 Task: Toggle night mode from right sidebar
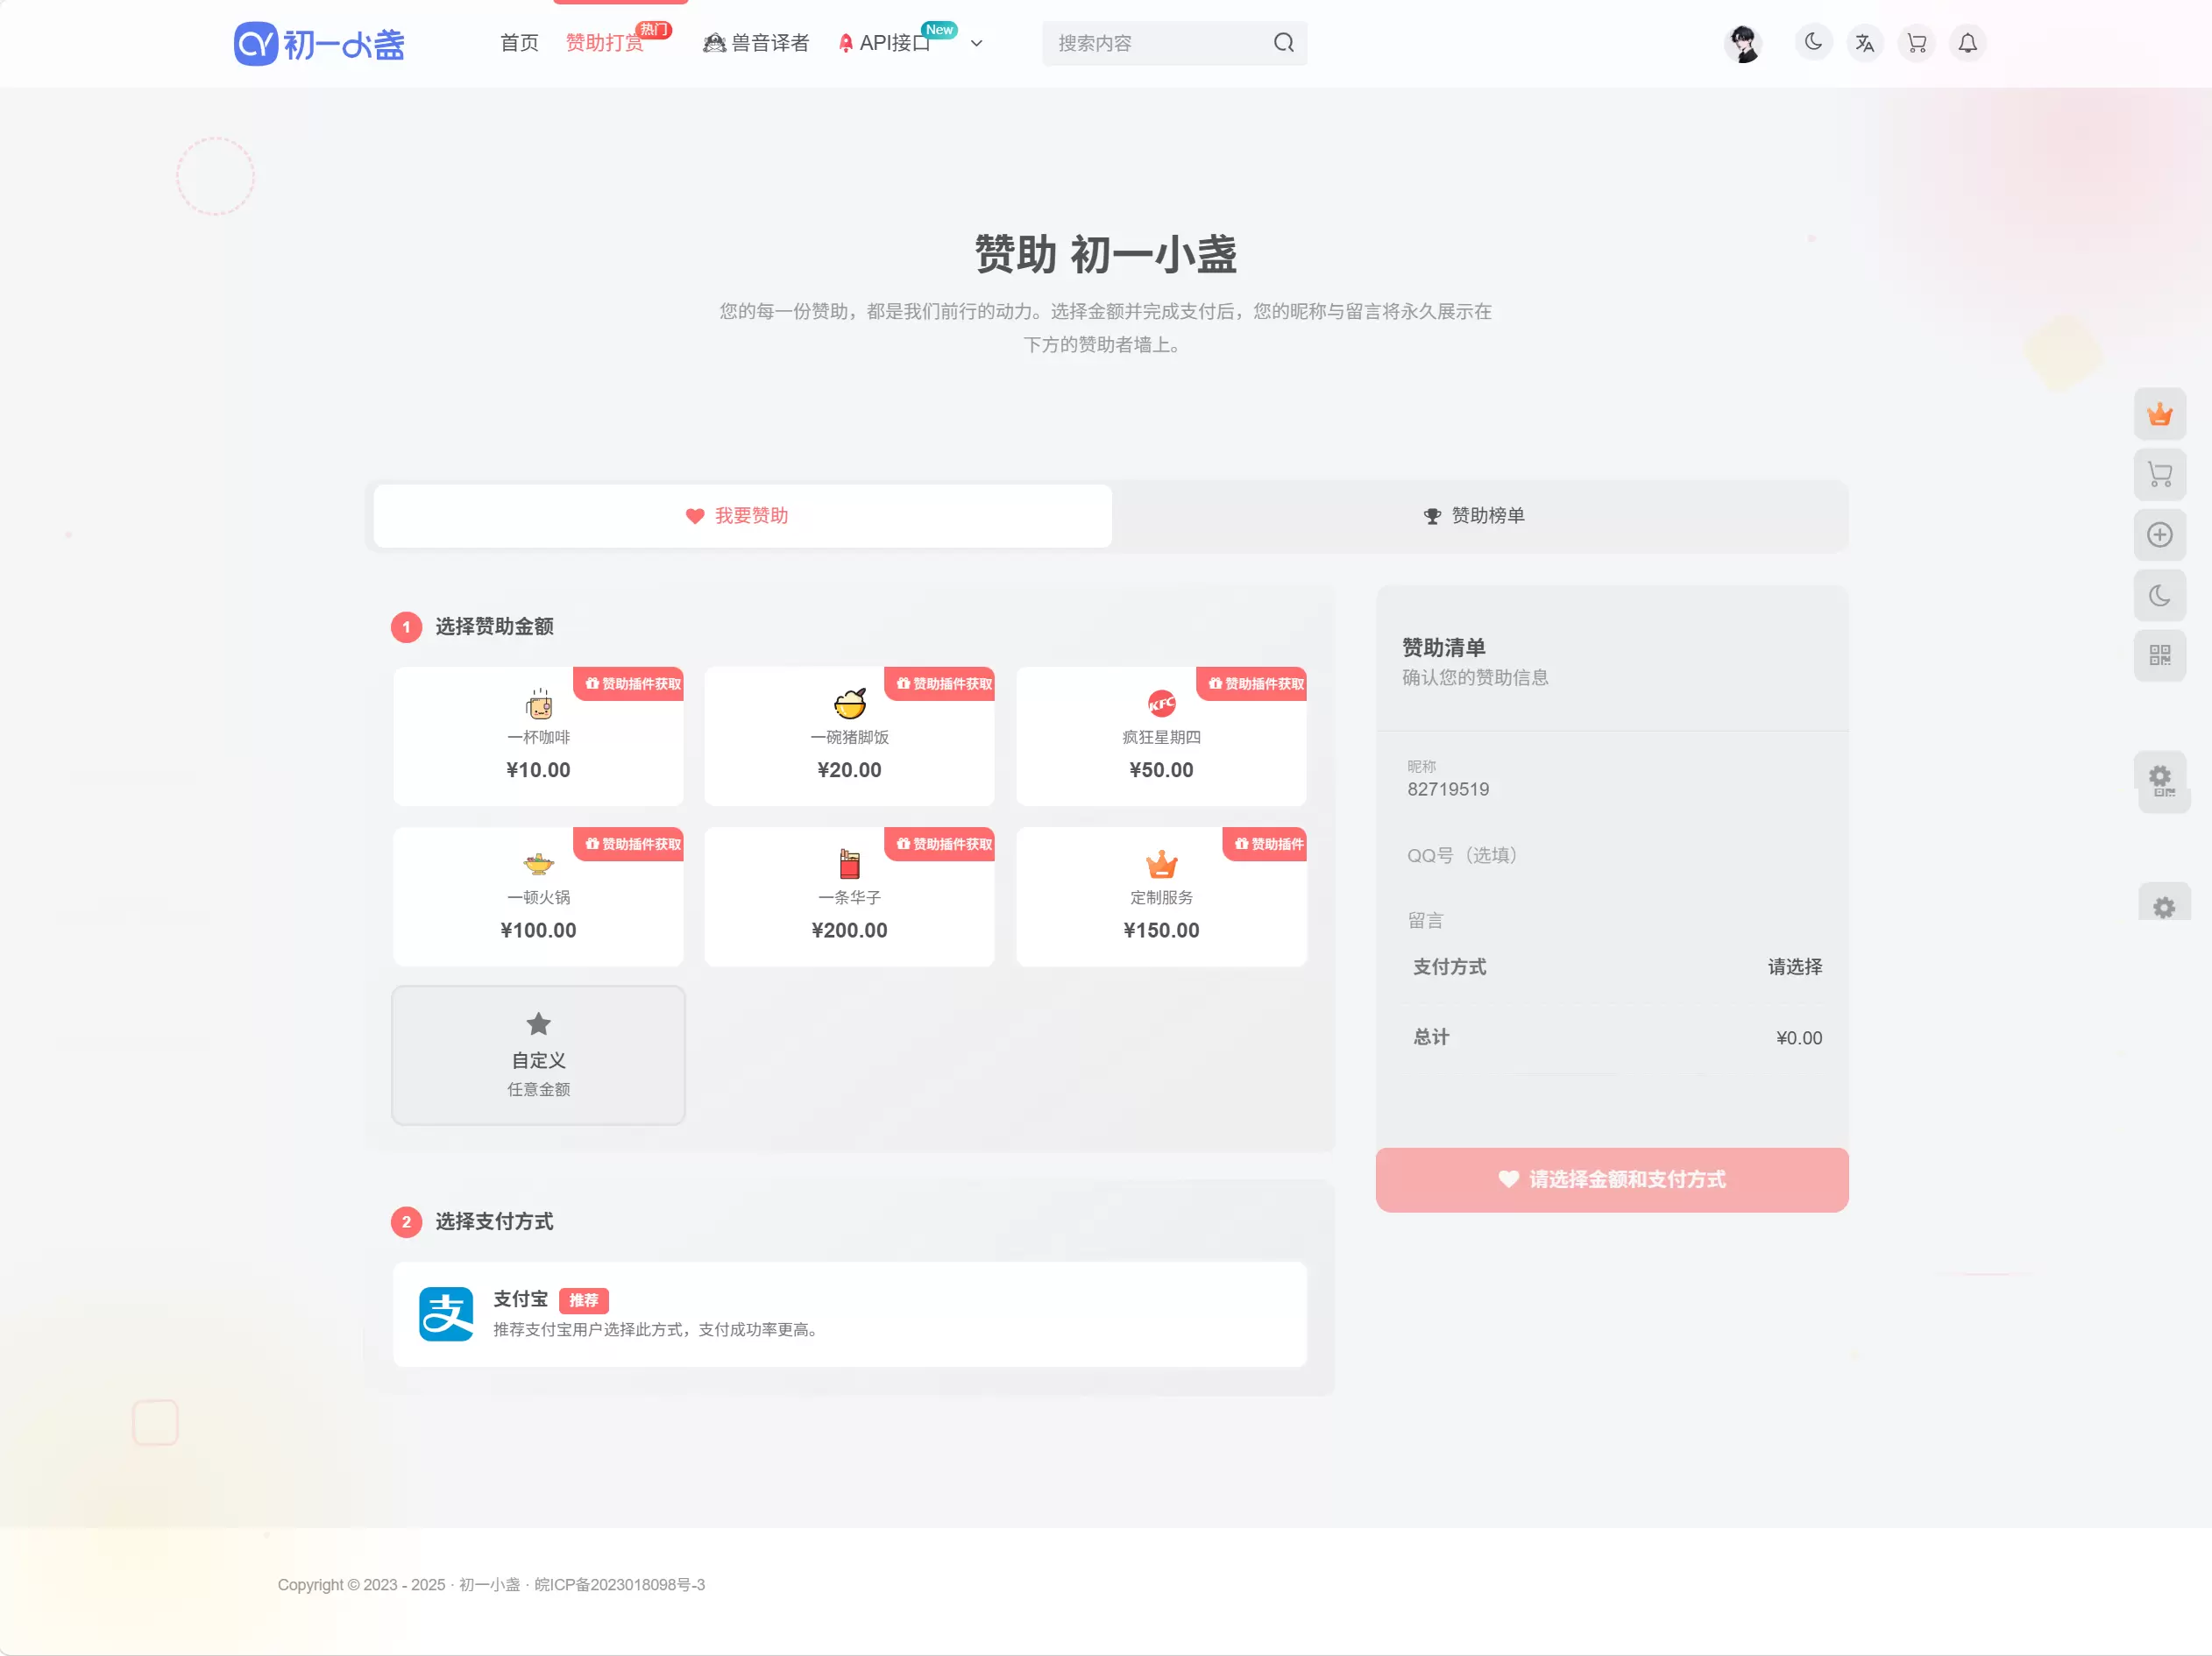coord(2160,596)
